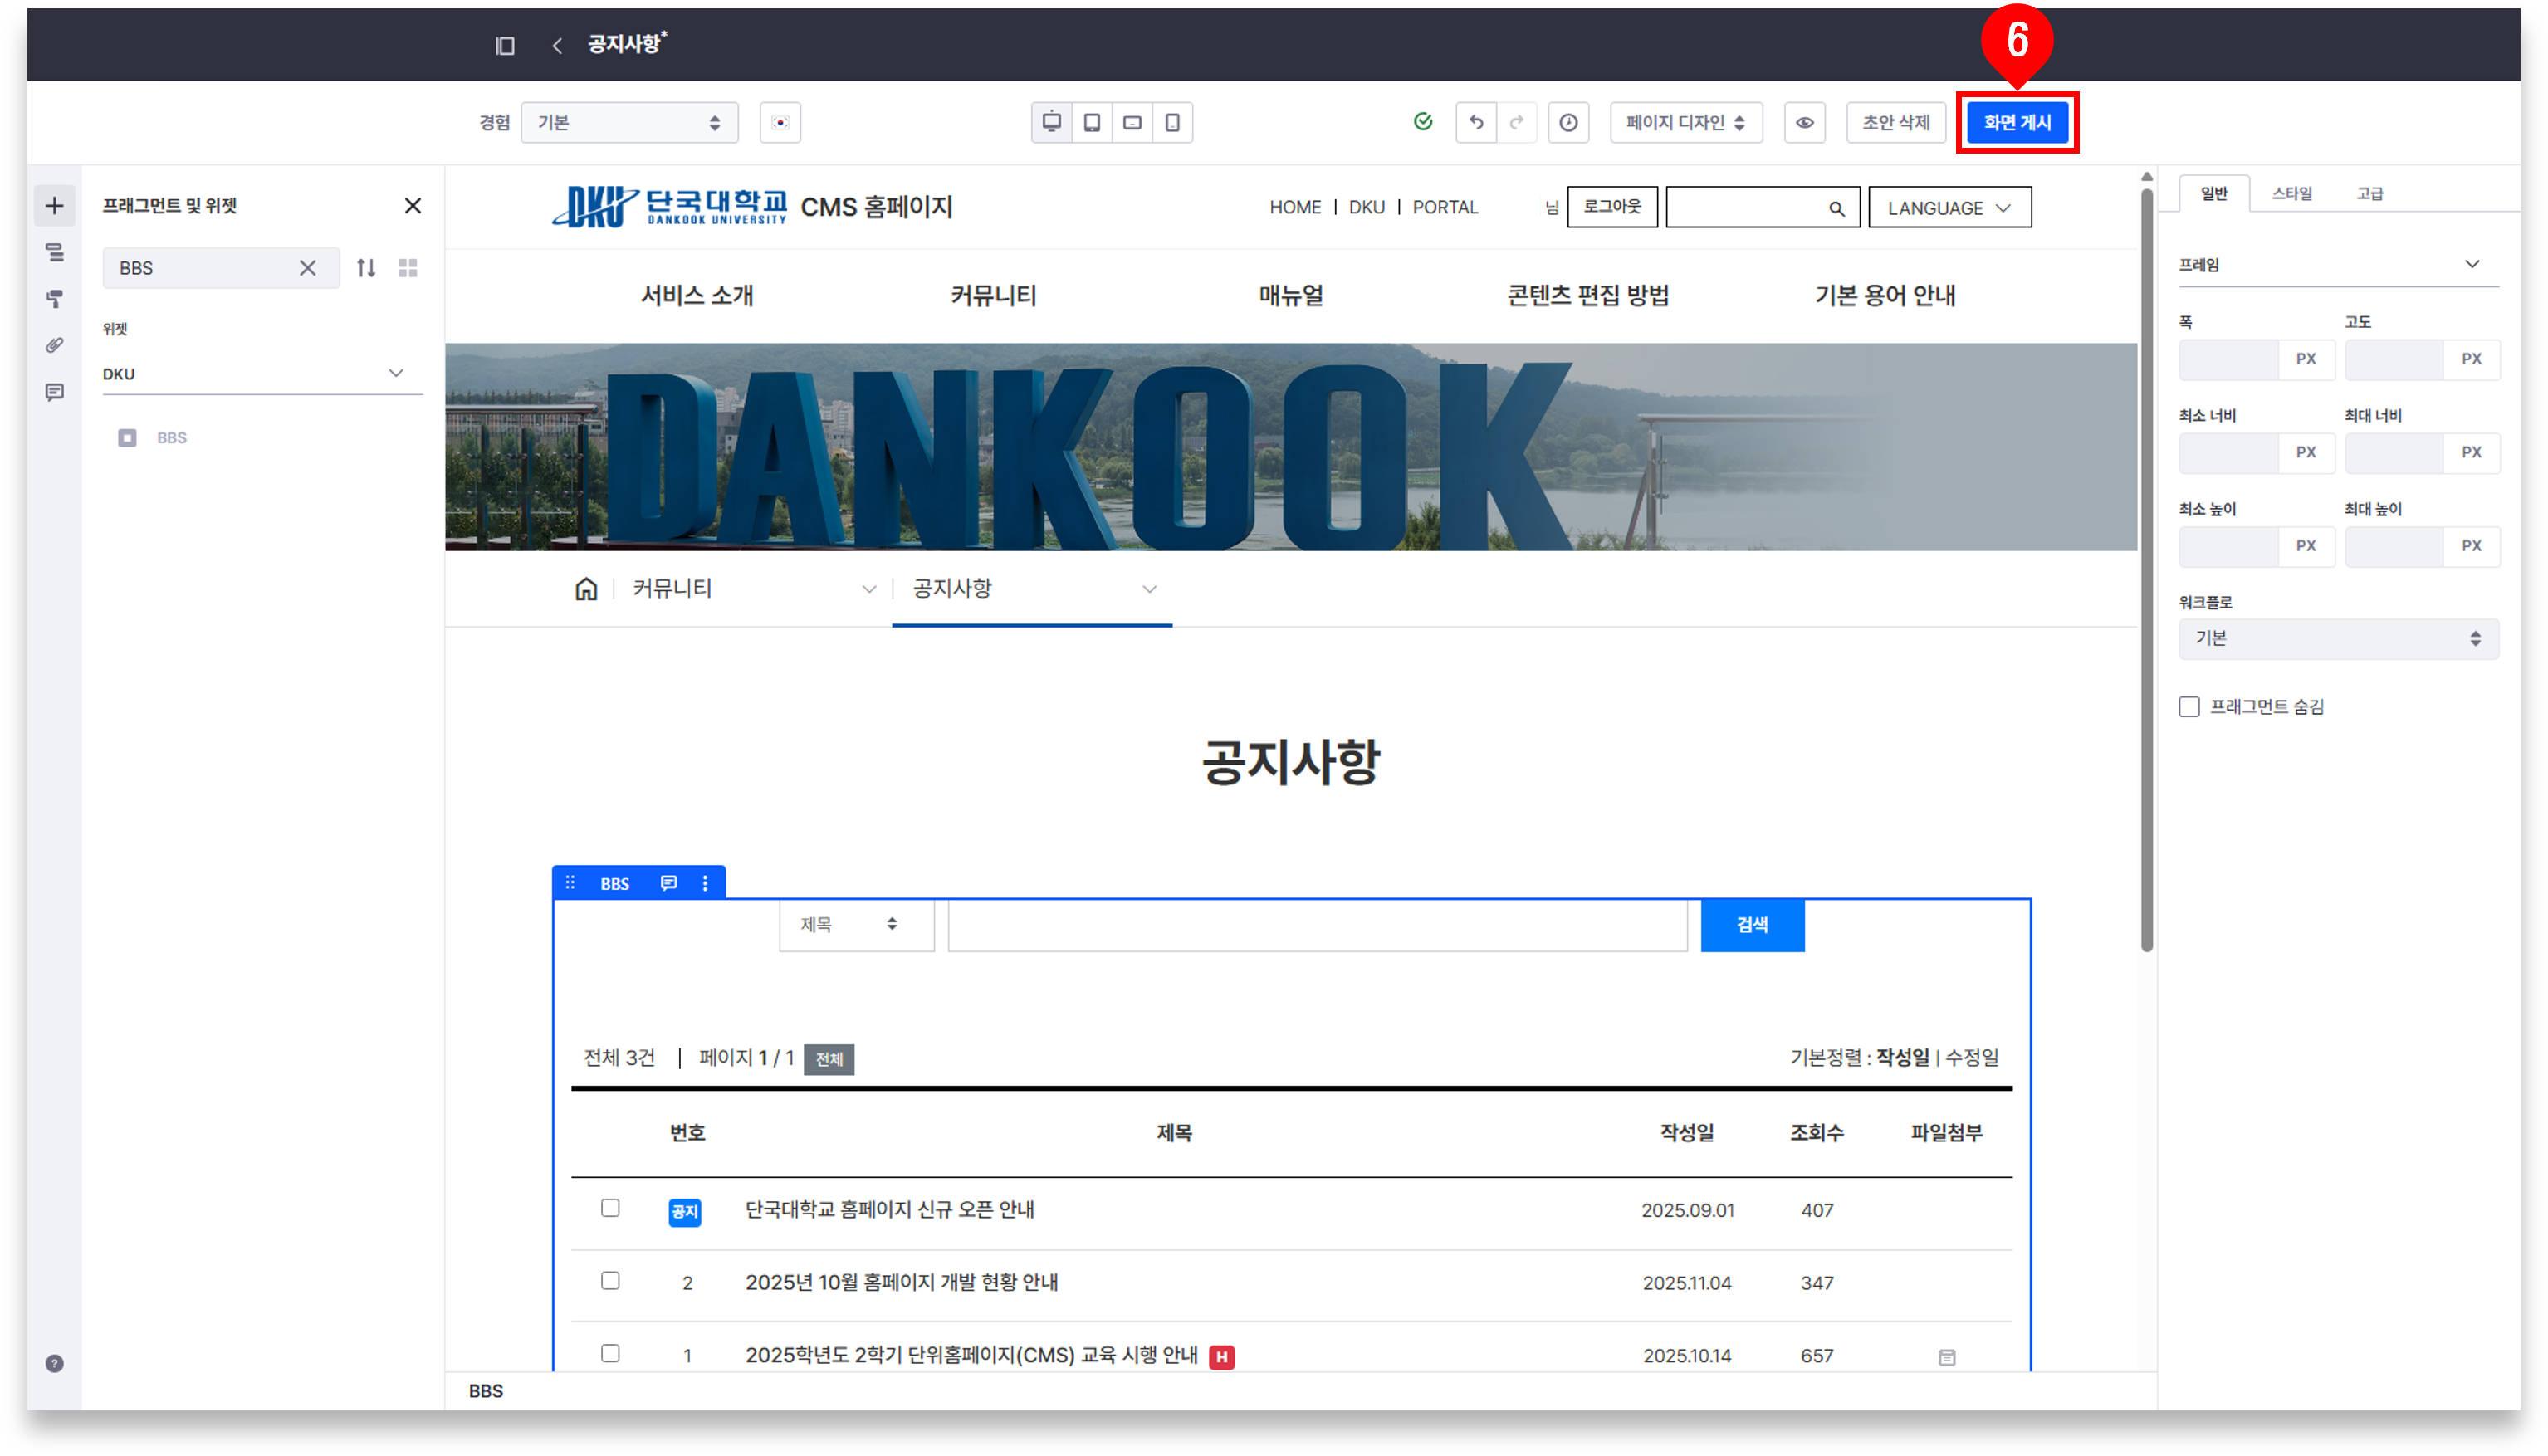Open the page history clock icon

pos(1568,123)
